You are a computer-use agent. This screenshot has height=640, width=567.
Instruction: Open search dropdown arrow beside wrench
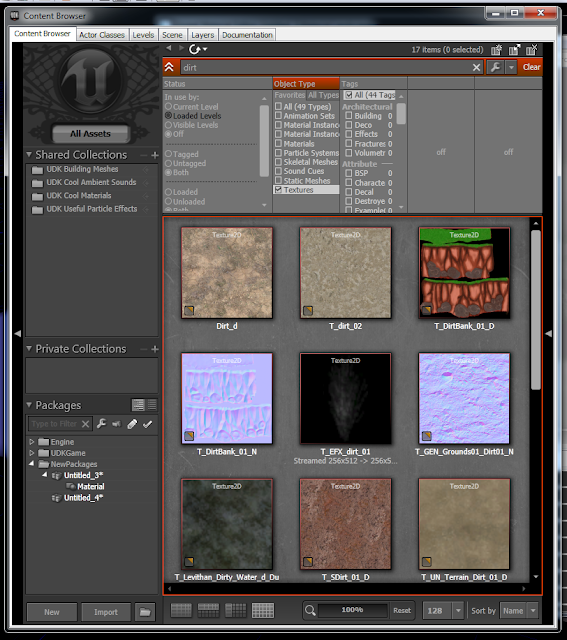[511, 67]
